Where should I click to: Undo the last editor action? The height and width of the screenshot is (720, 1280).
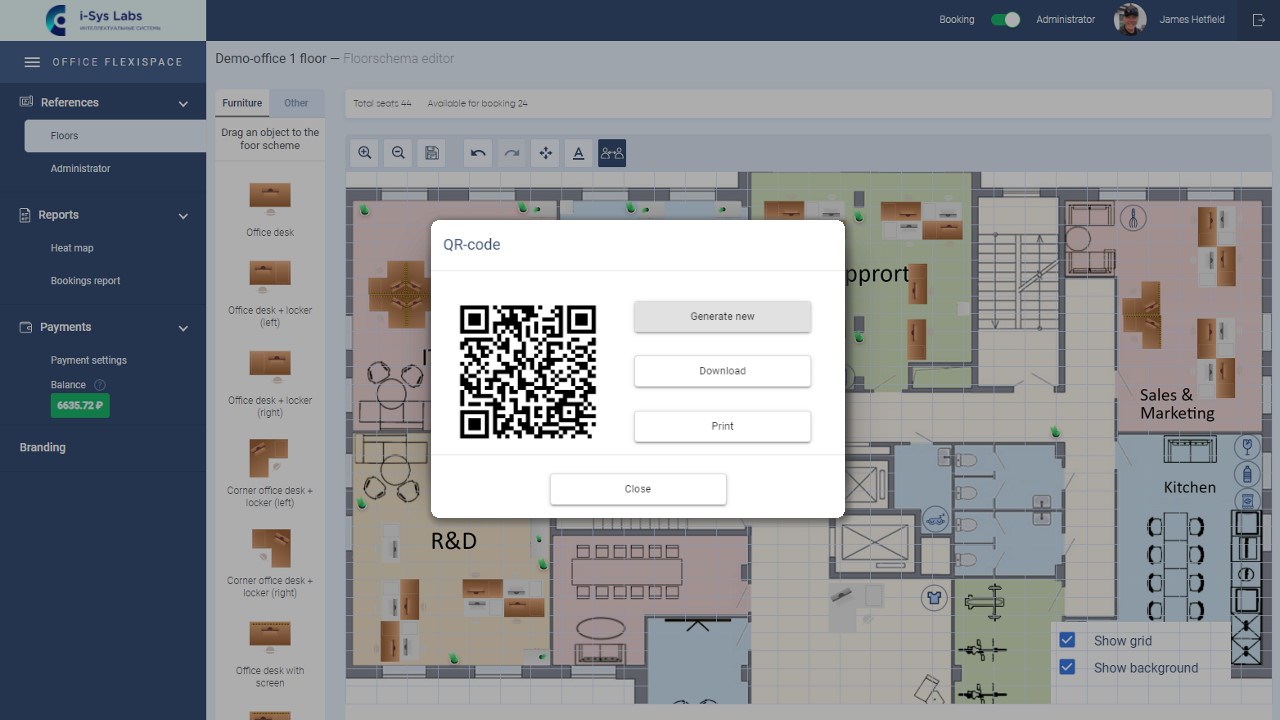(478, 153)
